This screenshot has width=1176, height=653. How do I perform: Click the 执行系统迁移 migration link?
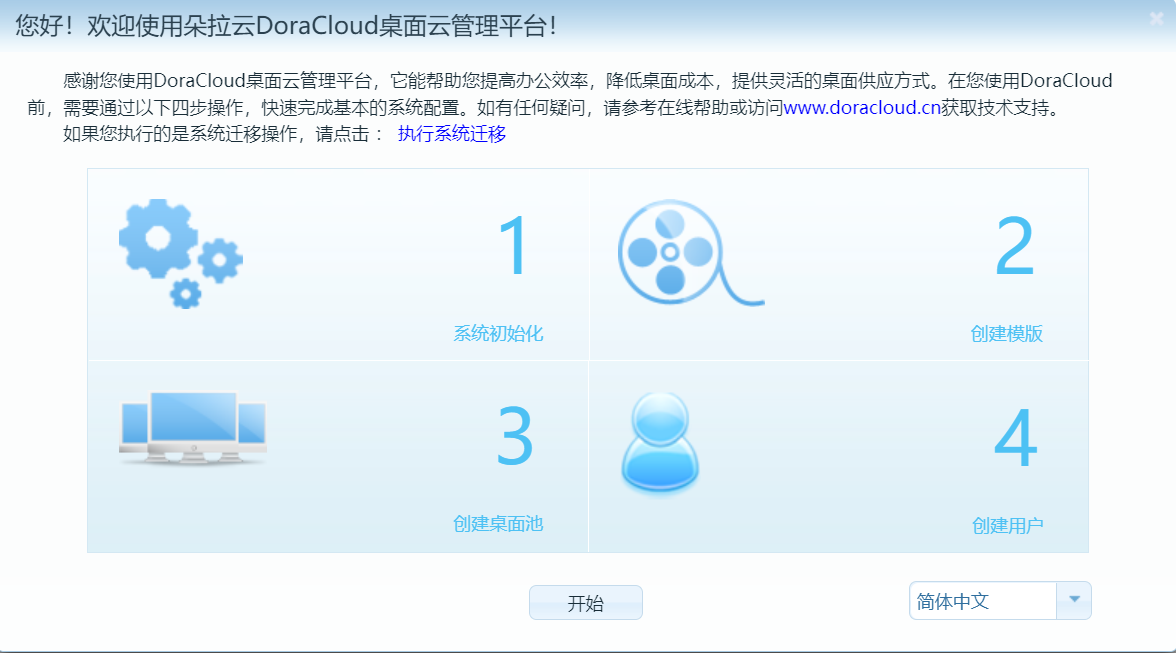pyautogui.click(x=452, y=134)
